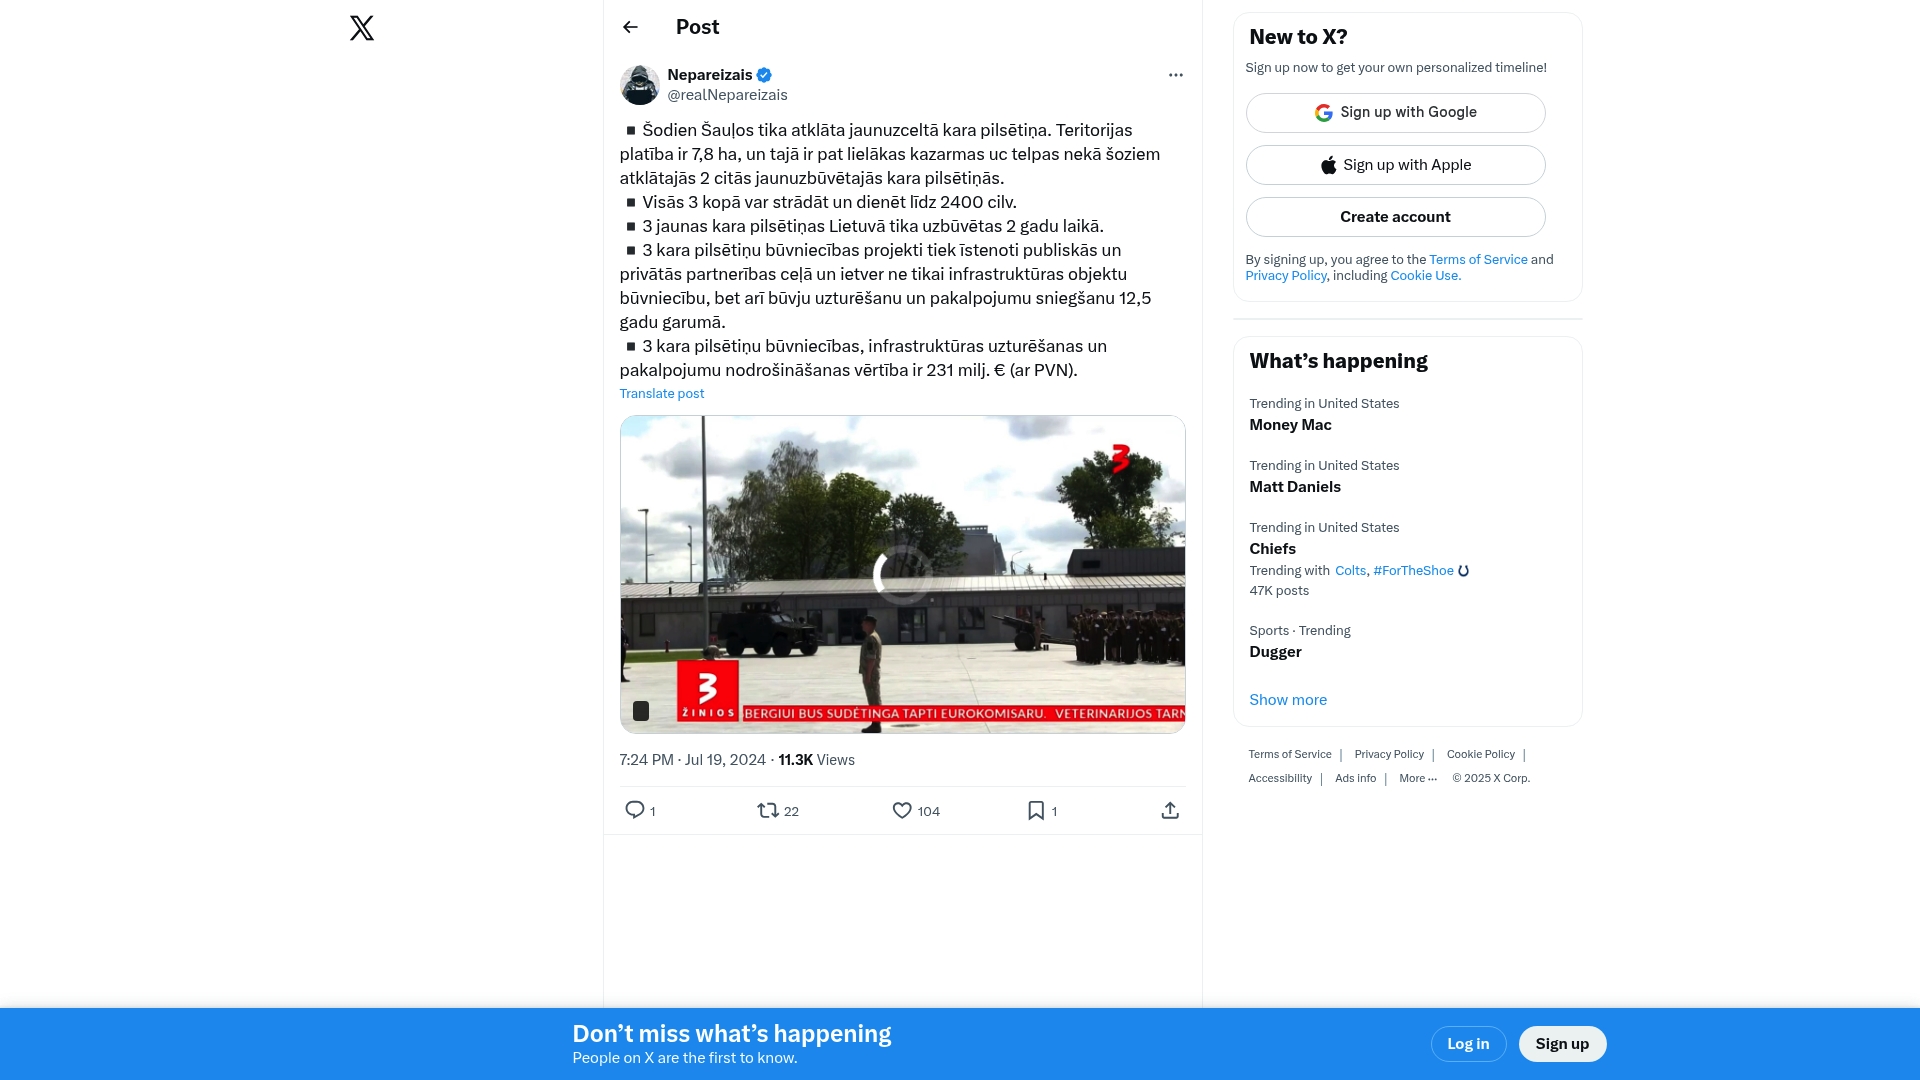Viewport: 1920px width, 1080px height.
Task: Open the post's three-dot more menu
Action: click(x=1176, y=75)
